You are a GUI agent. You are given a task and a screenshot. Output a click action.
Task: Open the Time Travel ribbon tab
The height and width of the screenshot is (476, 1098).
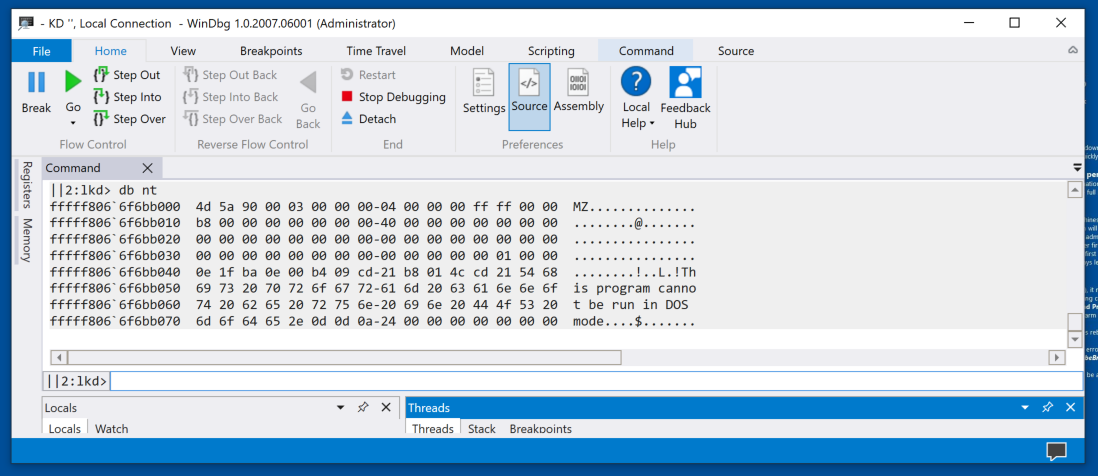tap(376, 50)
